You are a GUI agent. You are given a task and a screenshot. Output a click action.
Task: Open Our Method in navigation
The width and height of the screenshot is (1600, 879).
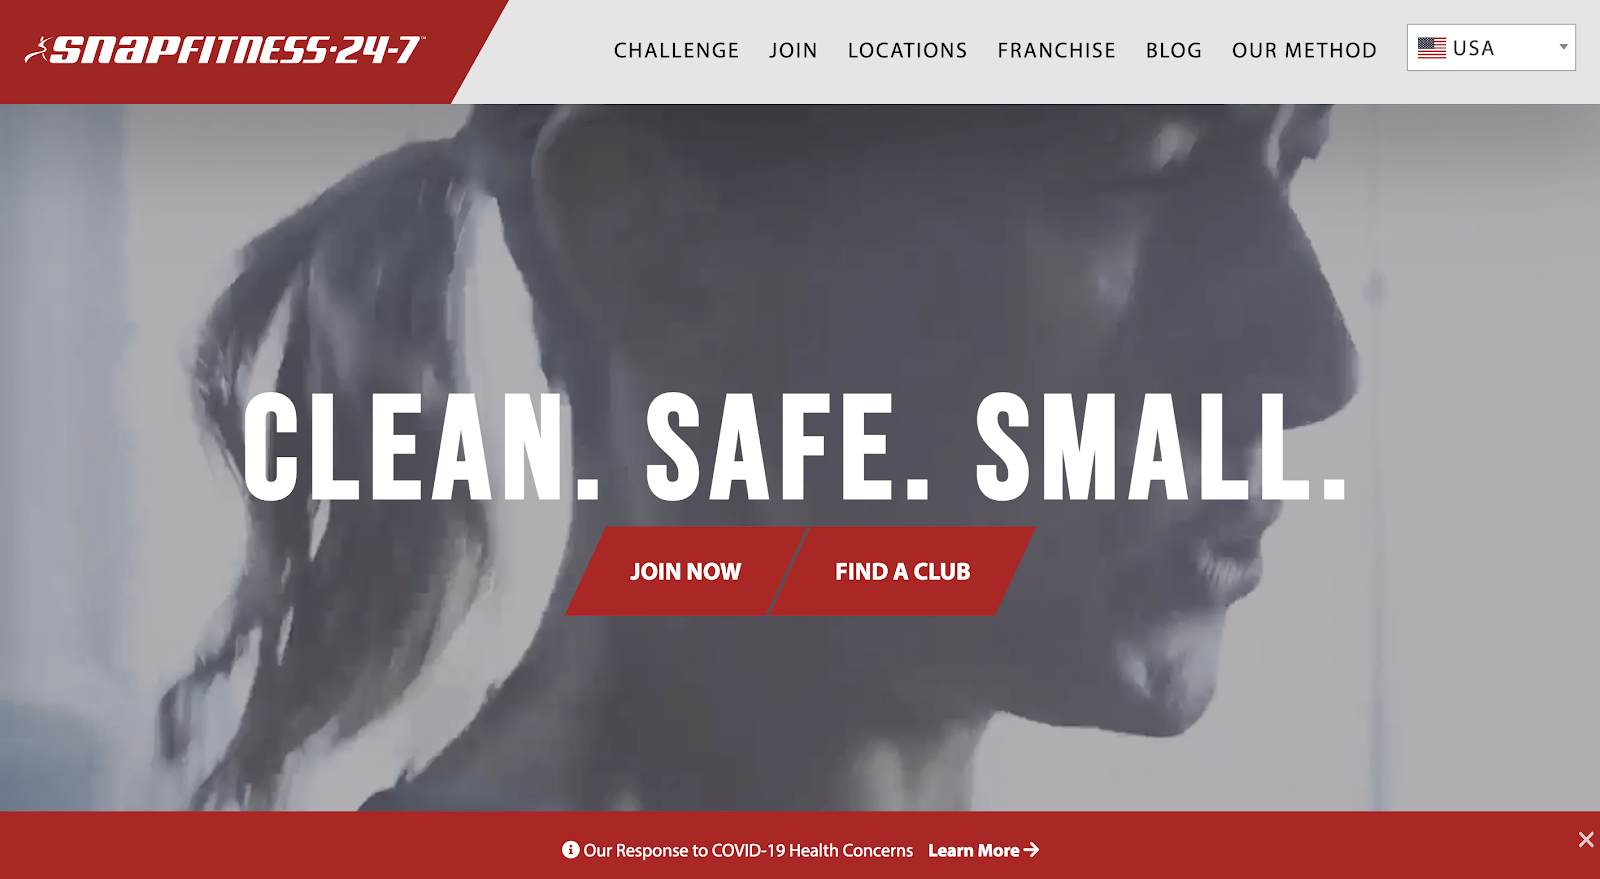1304,50
